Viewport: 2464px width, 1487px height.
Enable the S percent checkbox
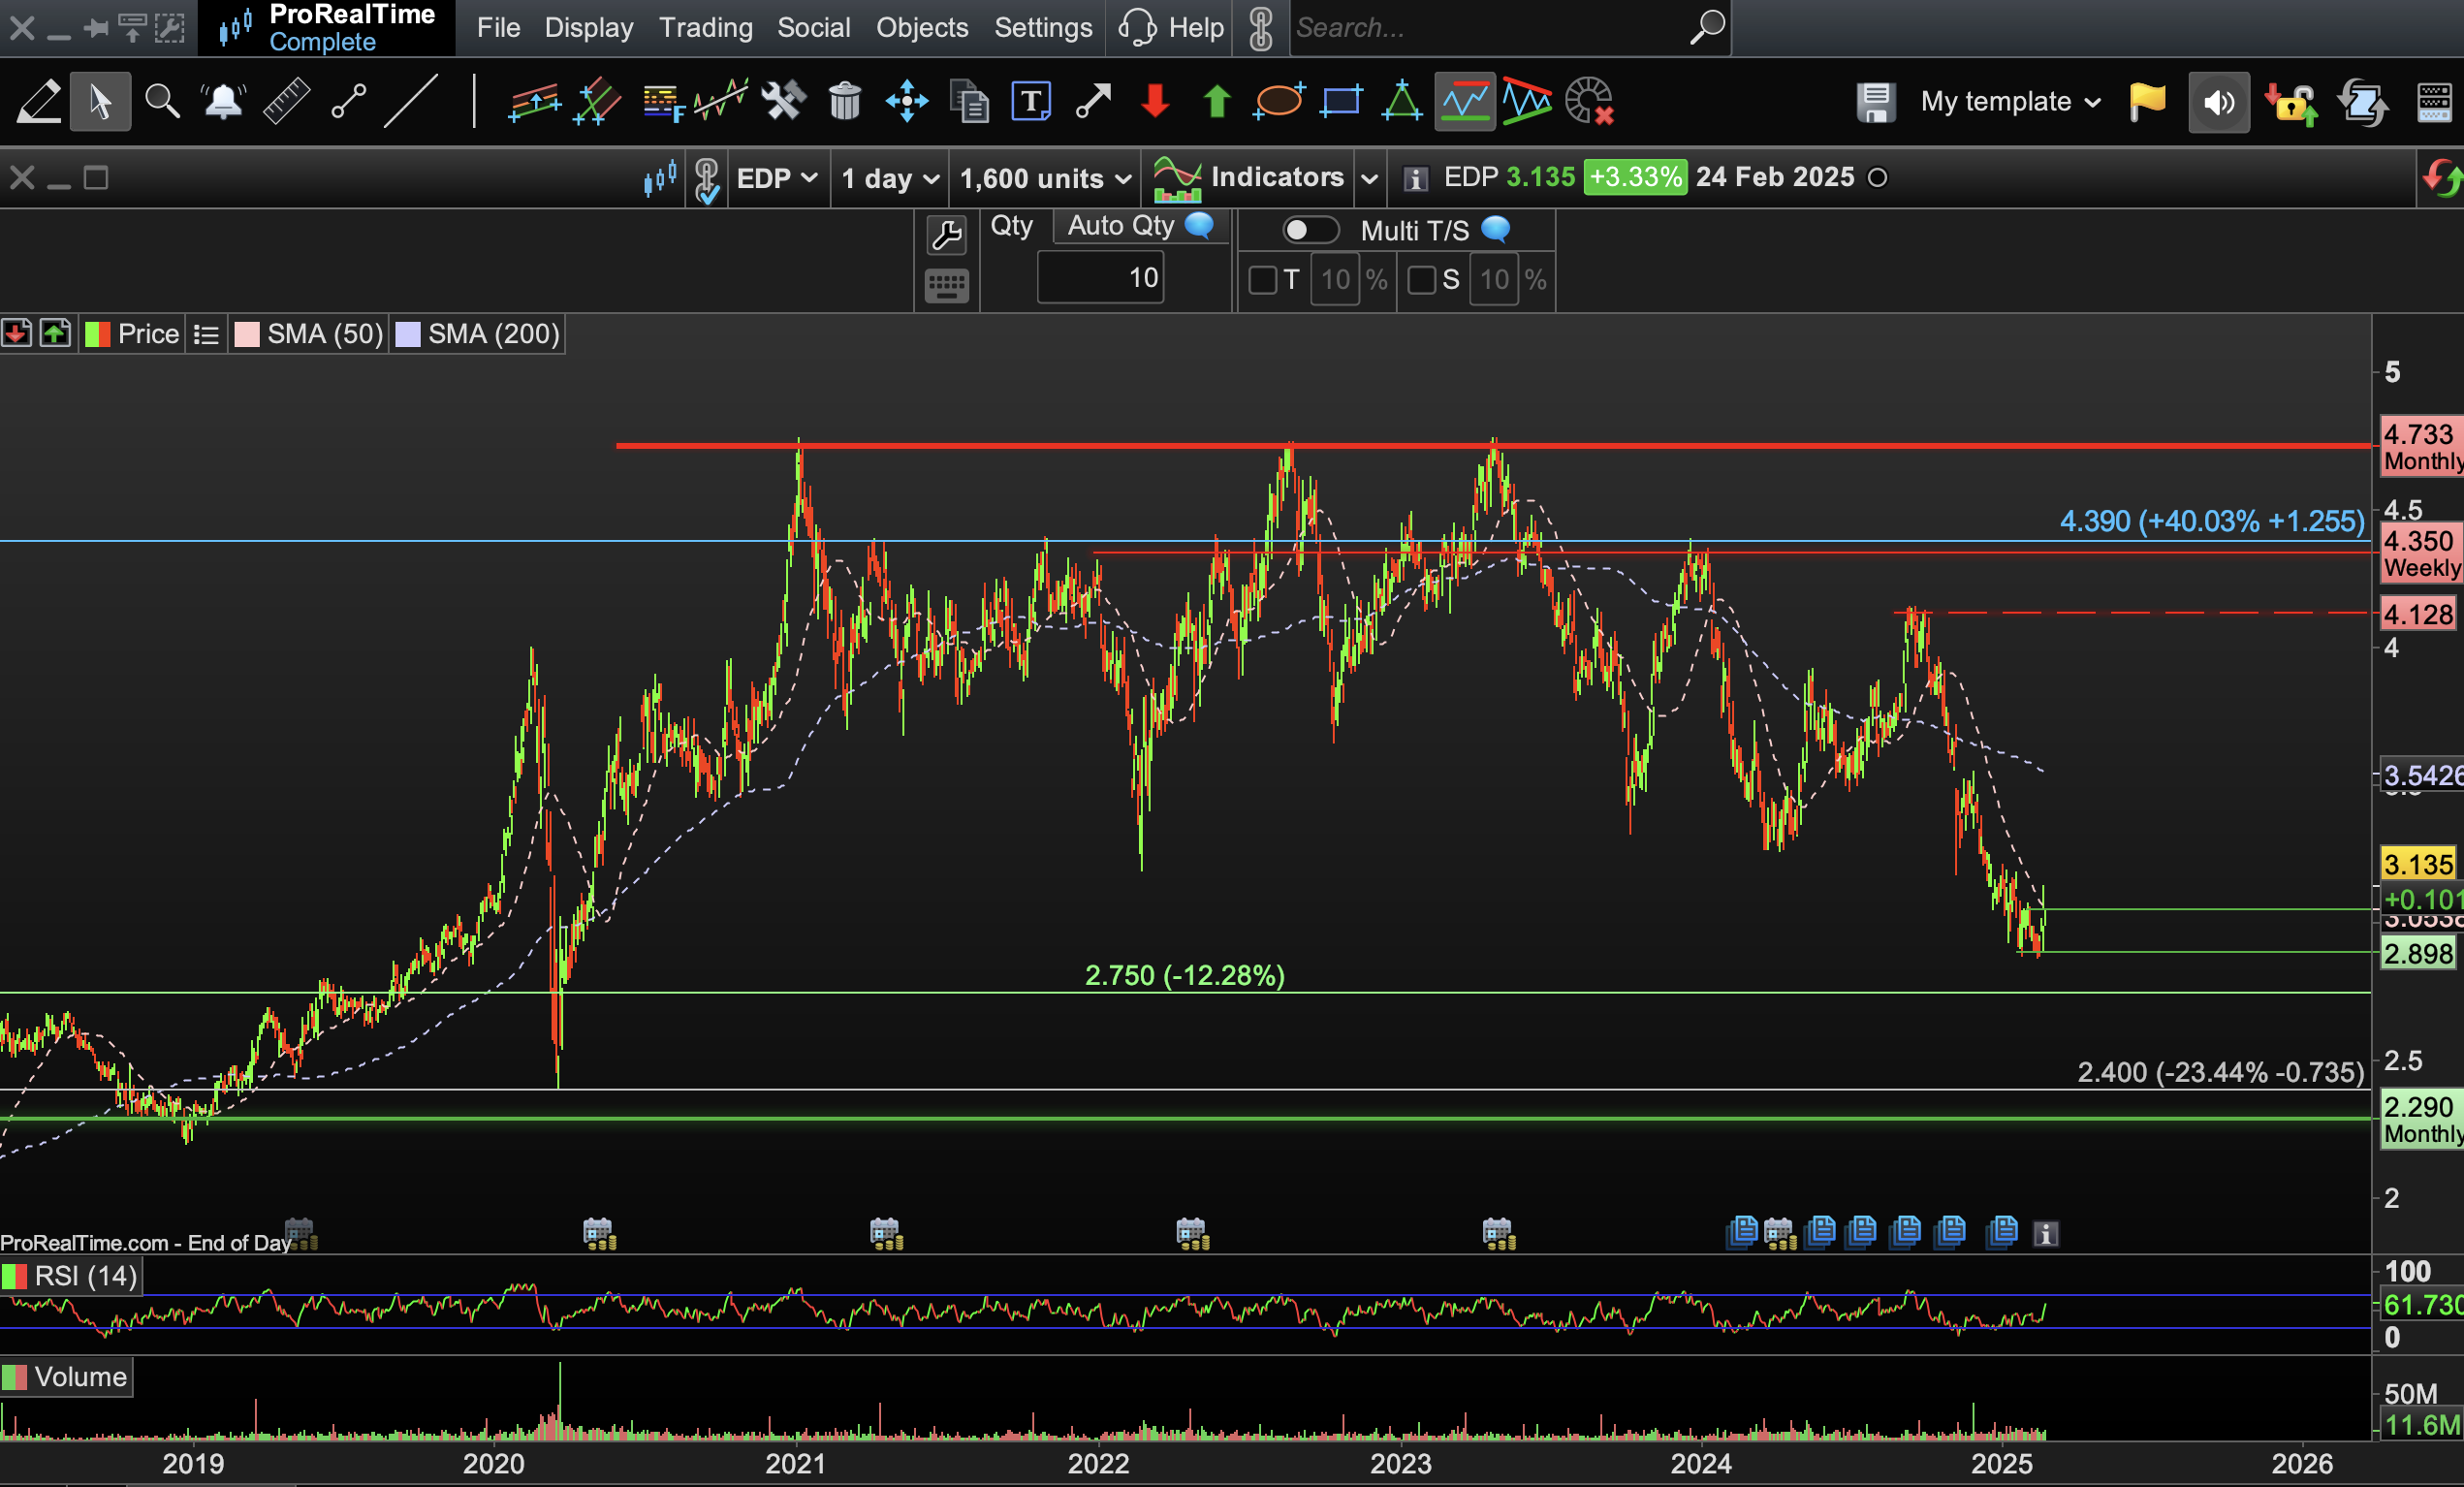1421,280
